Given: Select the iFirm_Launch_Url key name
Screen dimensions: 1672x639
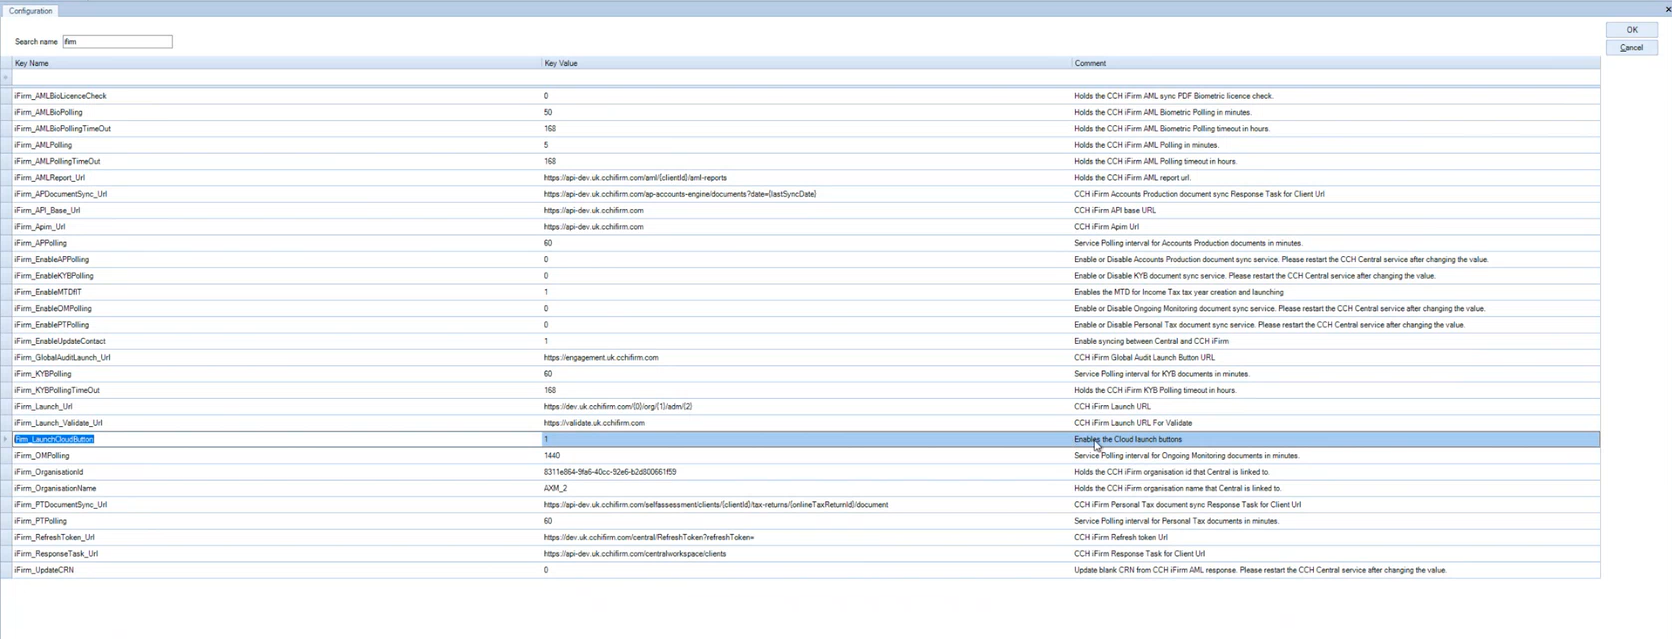Looking at the screenshot, I should point(43,407).
